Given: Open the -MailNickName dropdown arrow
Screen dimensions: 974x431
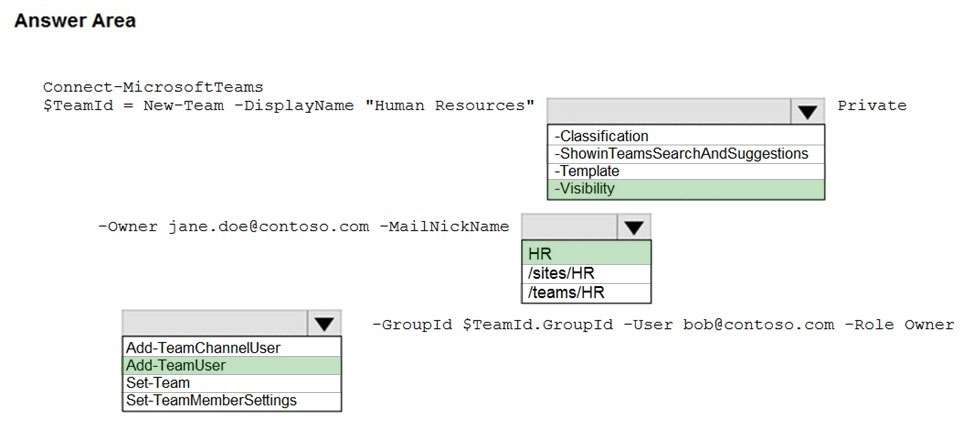Looking at the screenshot, I should click(634, 227).
